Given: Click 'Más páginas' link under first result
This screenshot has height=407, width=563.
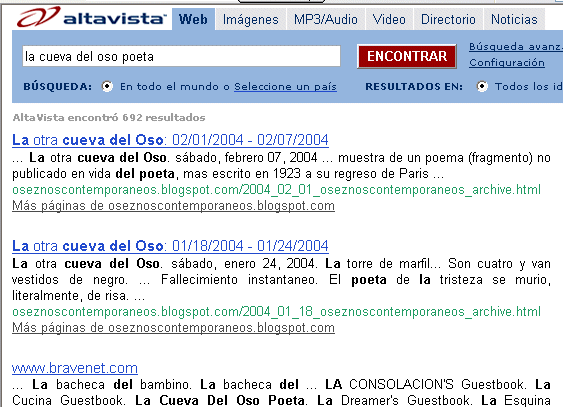Looking at the screenshot, I should click(173, 206).
